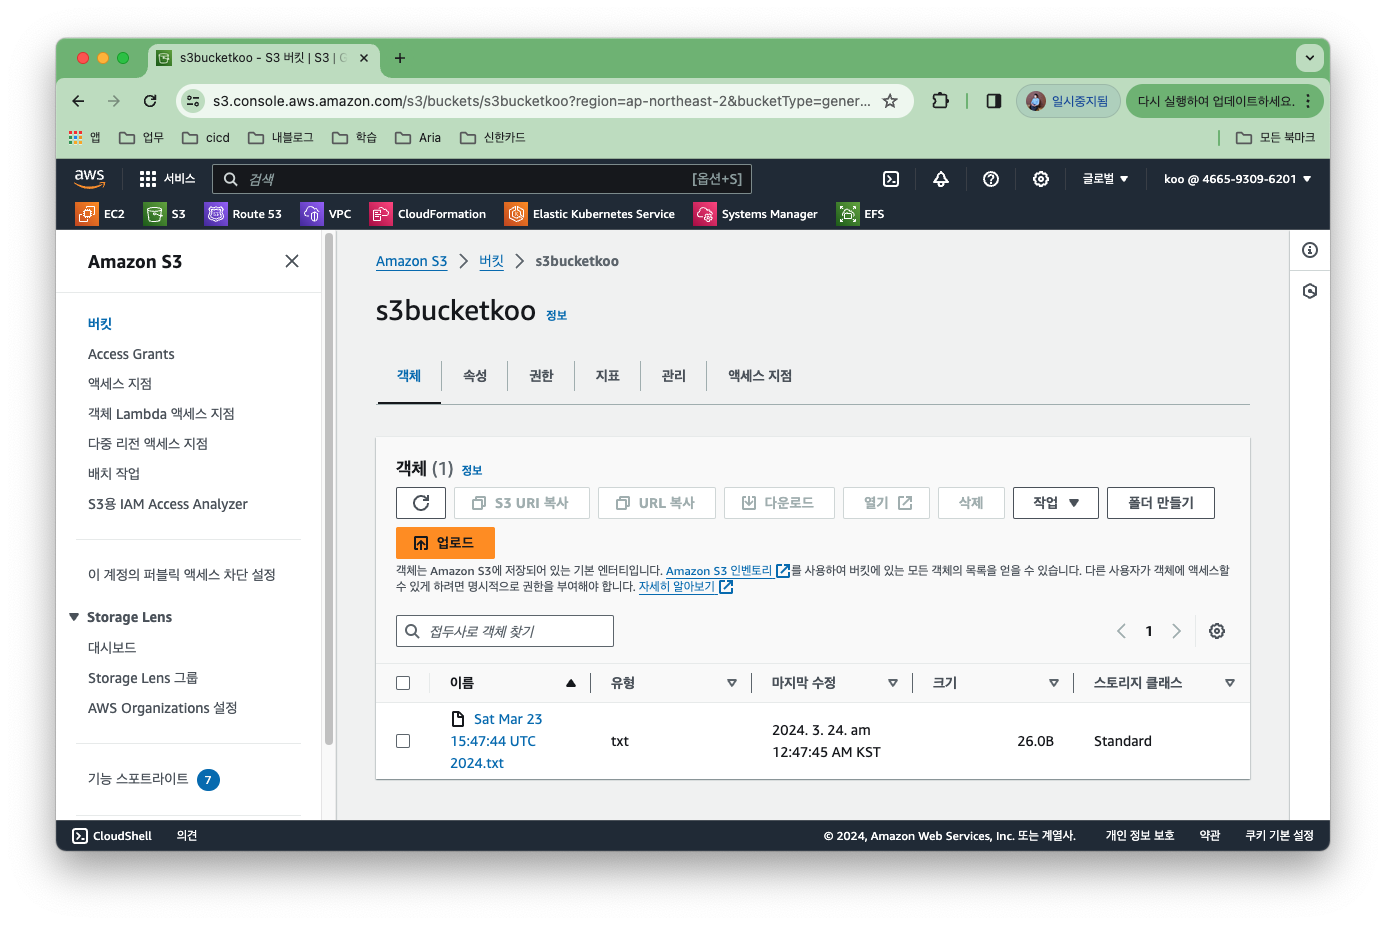The height and width of the screenshot is (925, 1386).
Task: Open the VPC shortcut
Action: [327, 214]
